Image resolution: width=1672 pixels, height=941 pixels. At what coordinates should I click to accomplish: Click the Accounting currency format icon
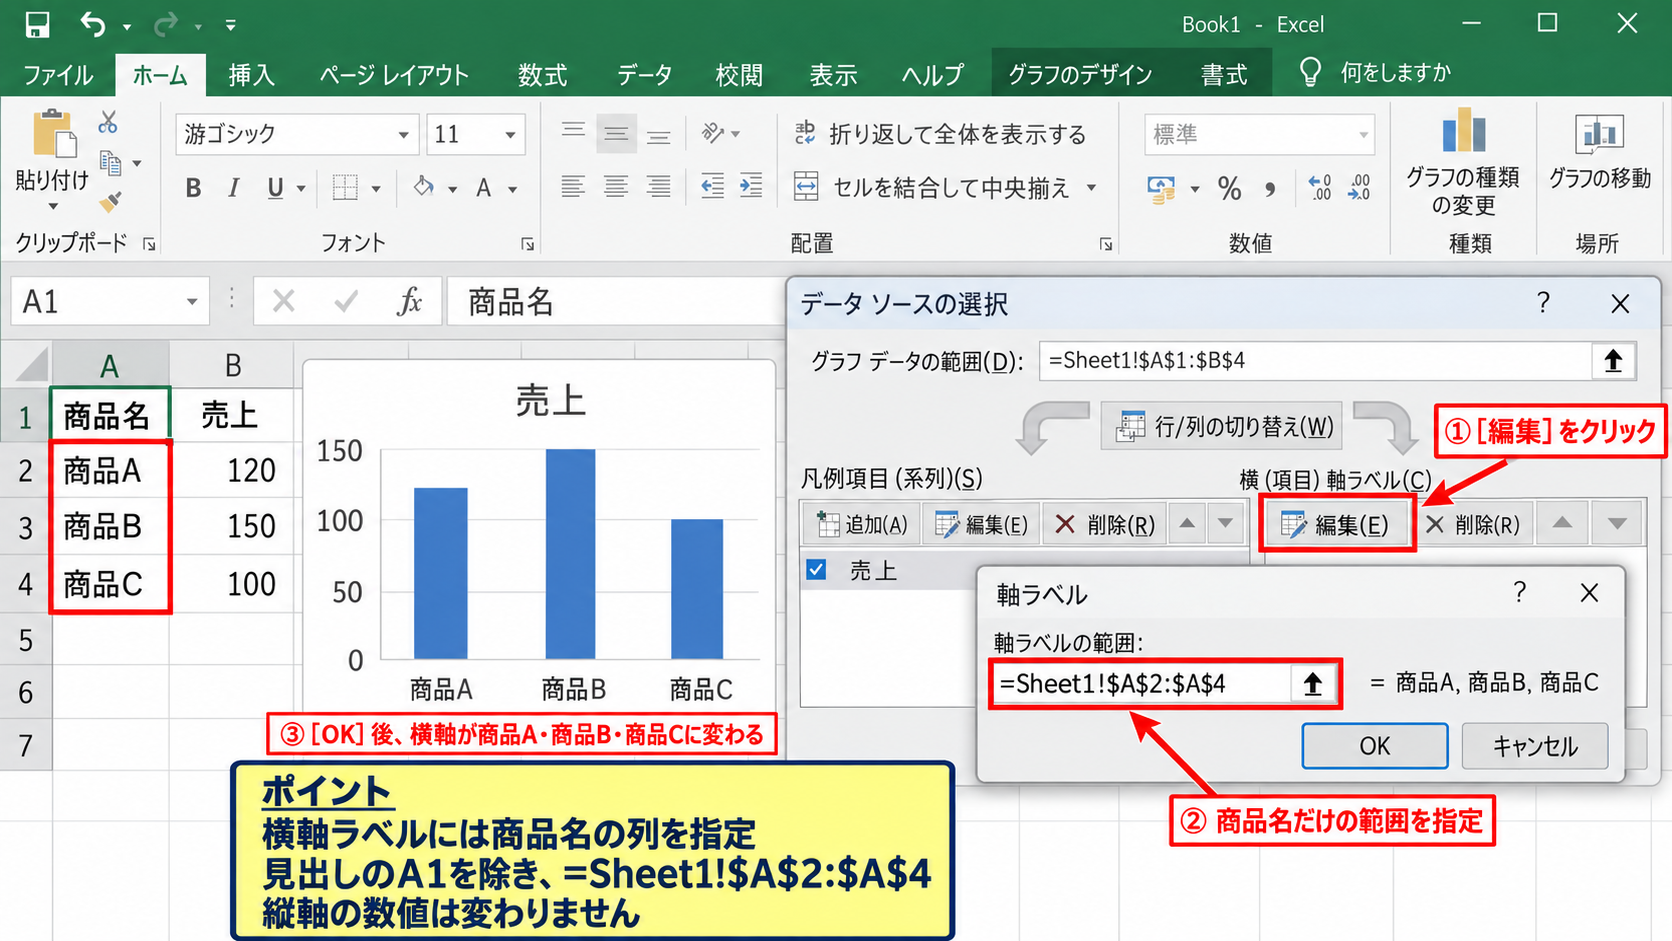click(1161, 188)
